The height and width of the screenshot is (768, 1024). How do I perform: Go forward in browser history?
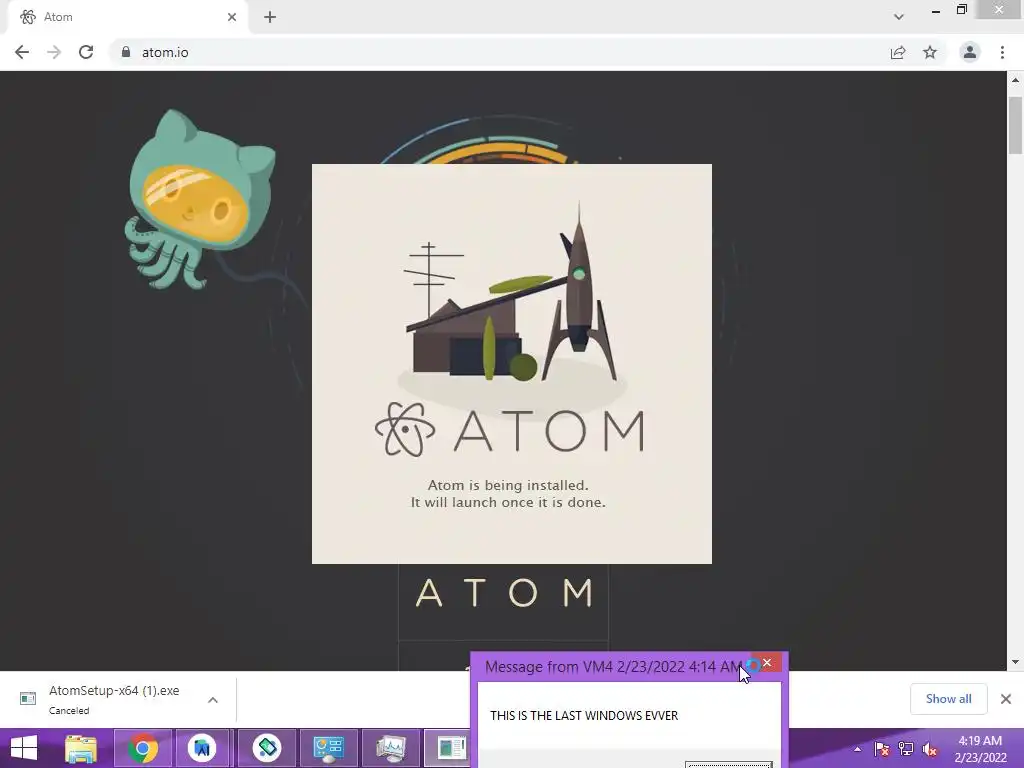(54, 52)
